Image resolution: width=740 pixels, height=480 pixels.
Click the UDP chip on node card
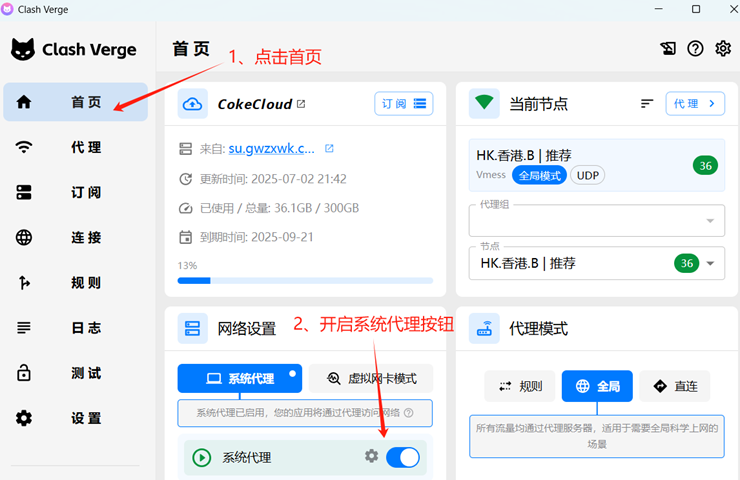[588, 176]
